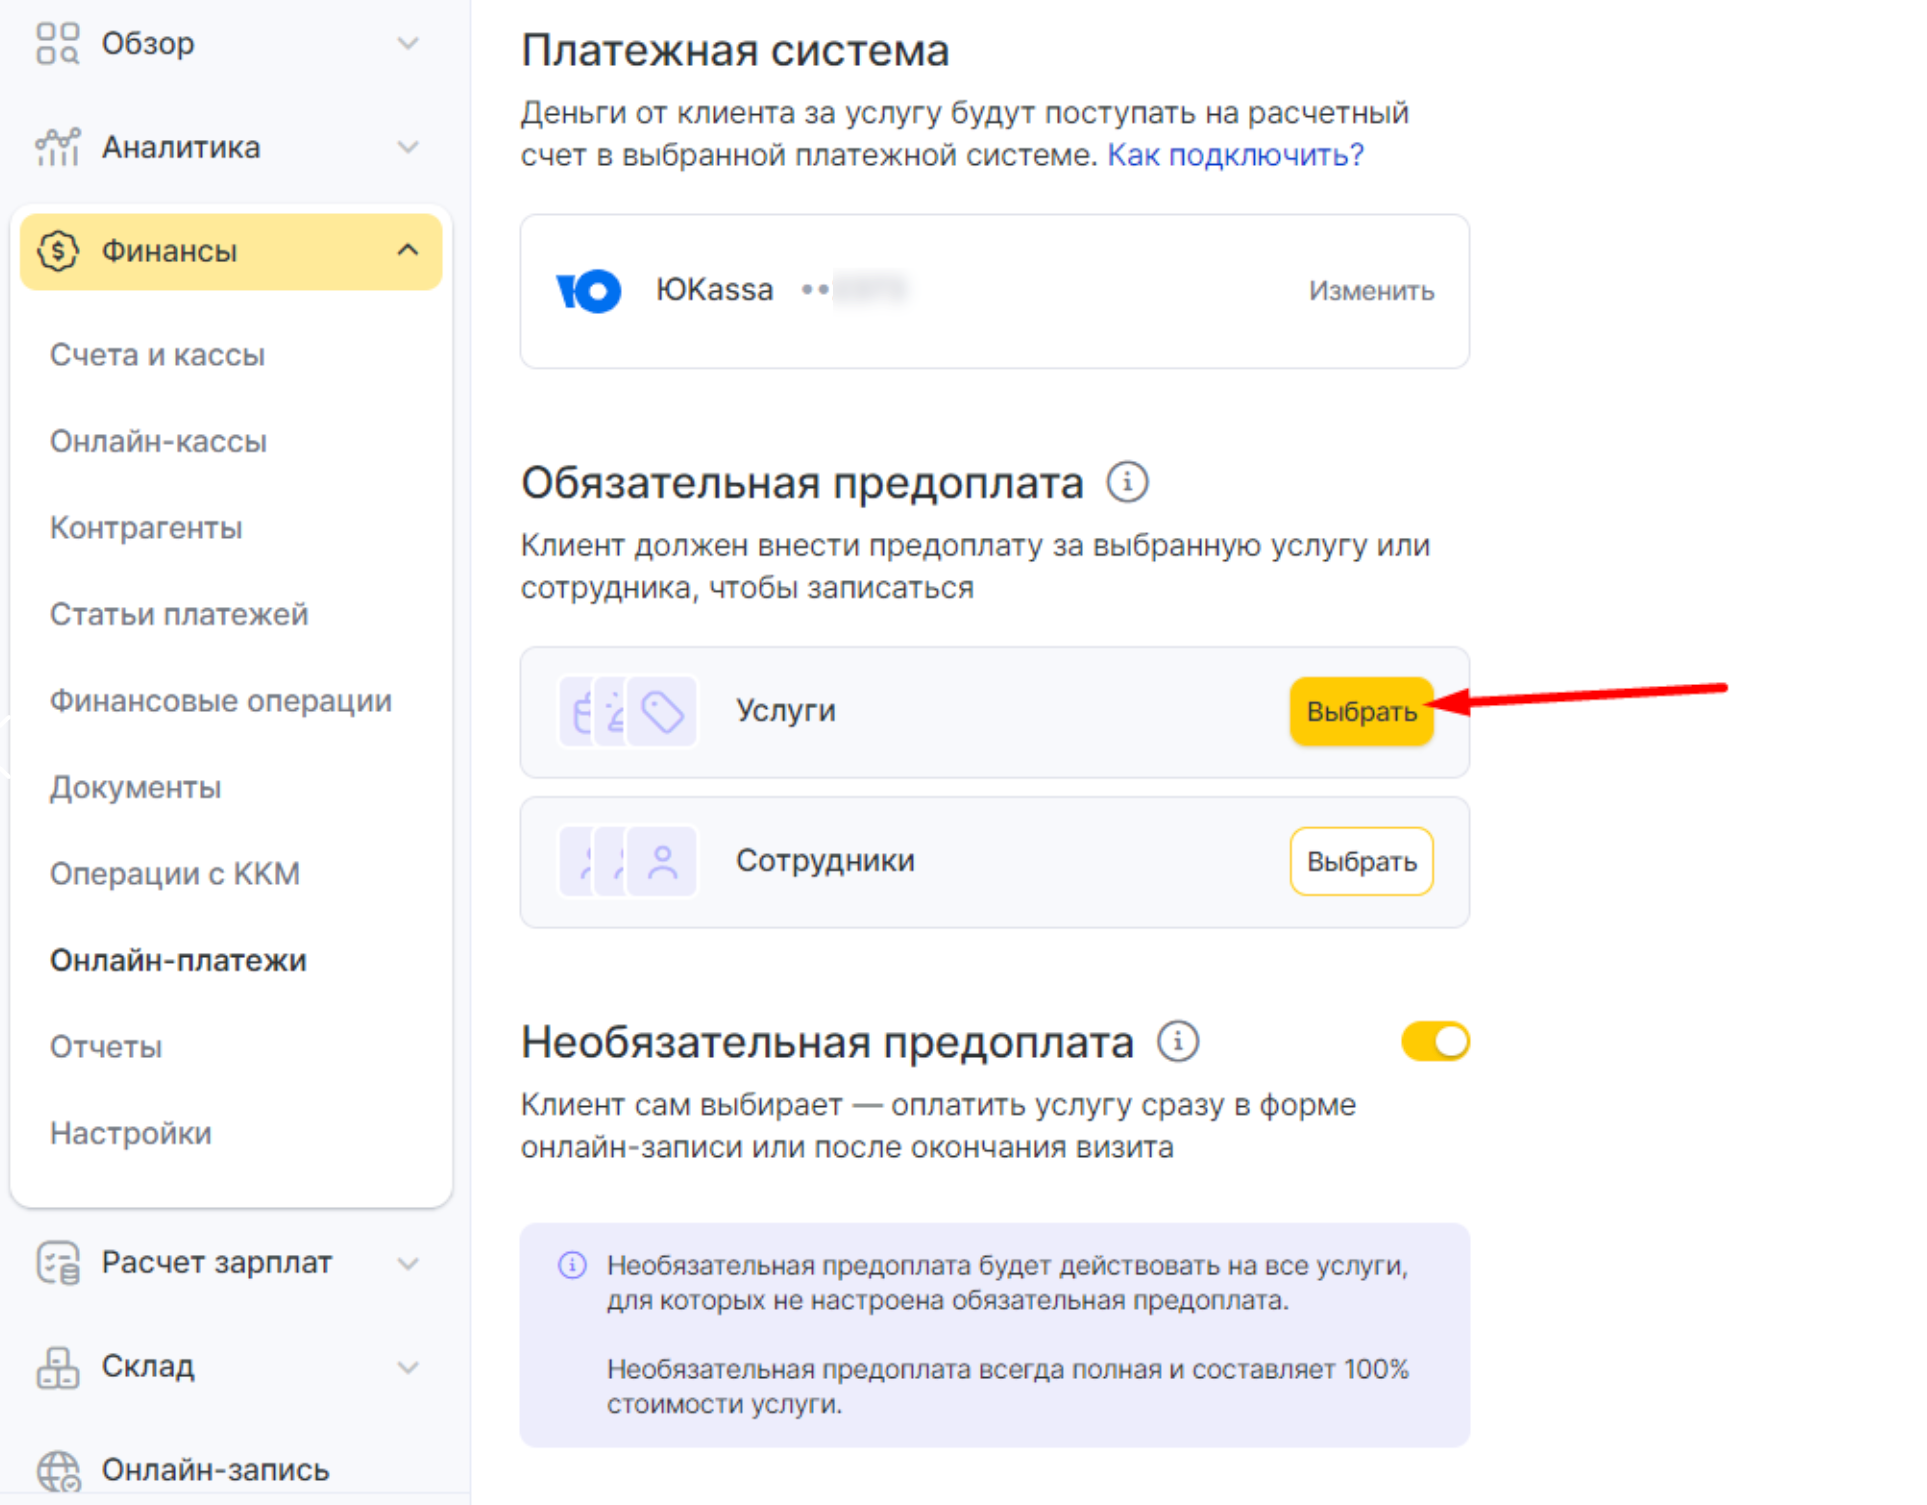Viewport: 1927px width, 1505px height.
Task: Go to Контрагенты
Action: (146, 528)
